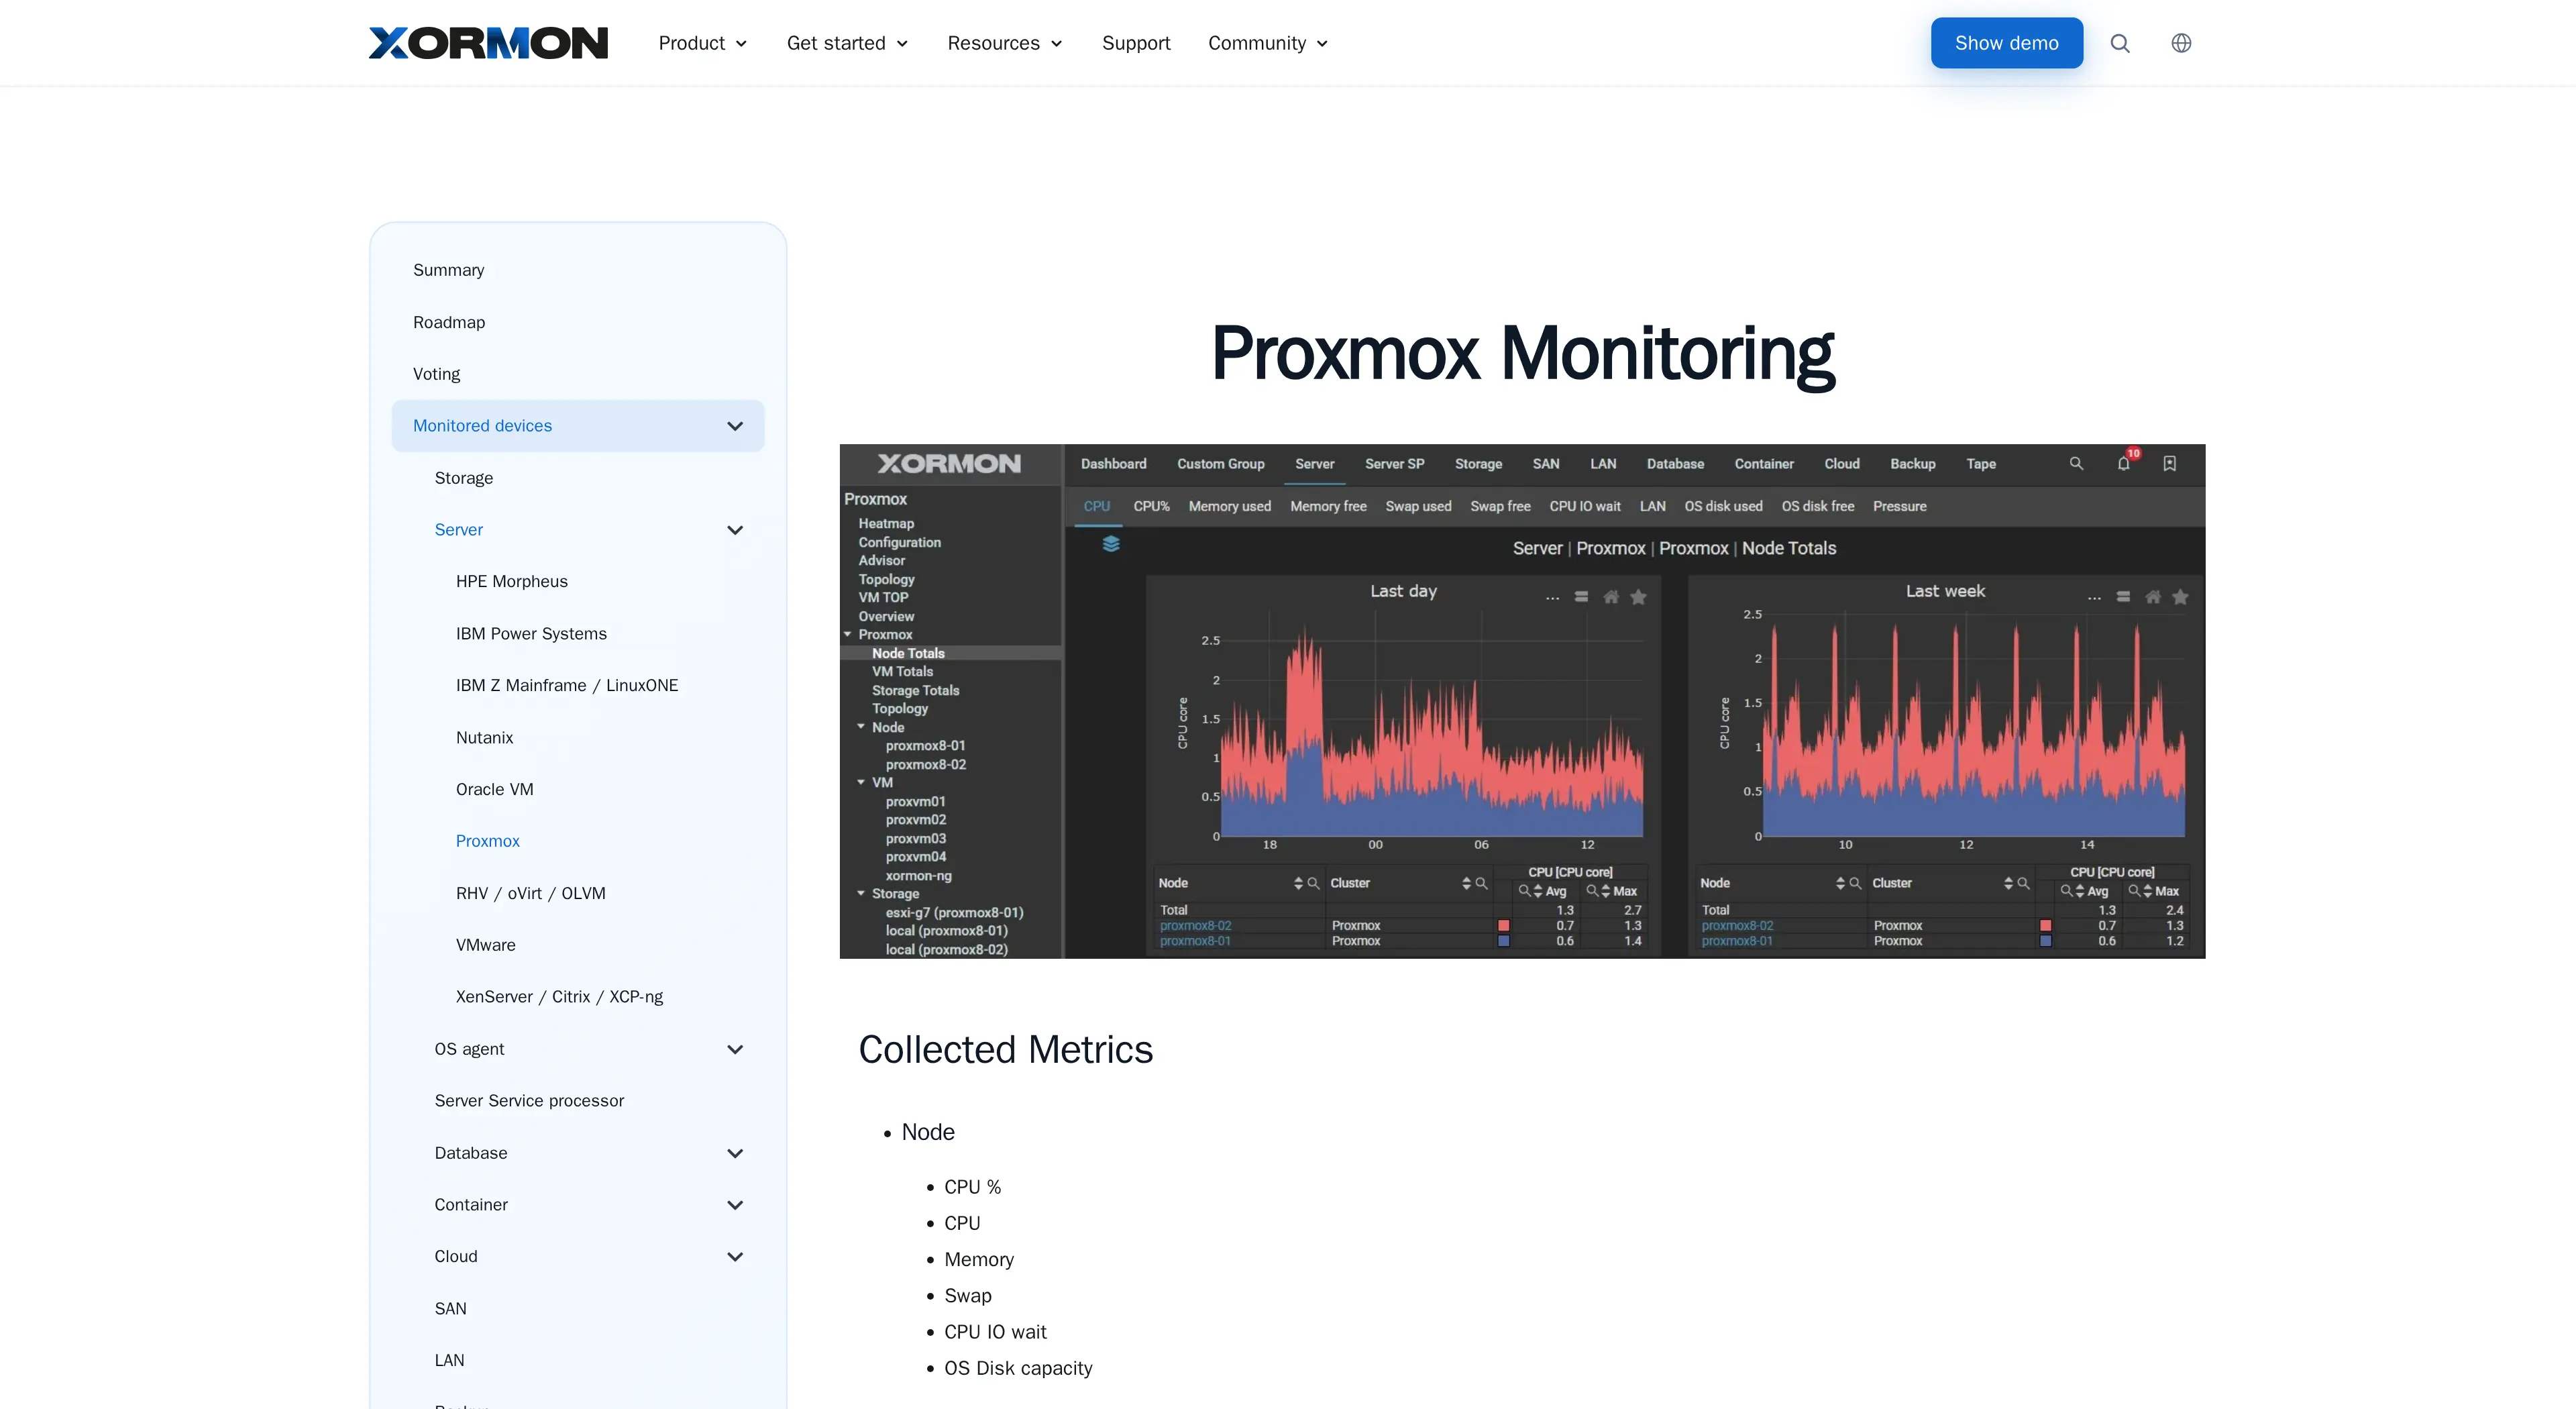2576x1409 pixels.
Task: Select Oracle VM in the sidebar
Action: [x=494, y=789]
